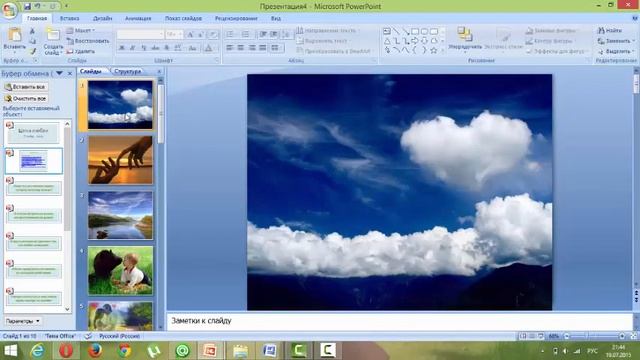Open the Упорядочить arrange icon
Image resolution: width=640 pixels, height=360 pixels.
coord(464,34)
